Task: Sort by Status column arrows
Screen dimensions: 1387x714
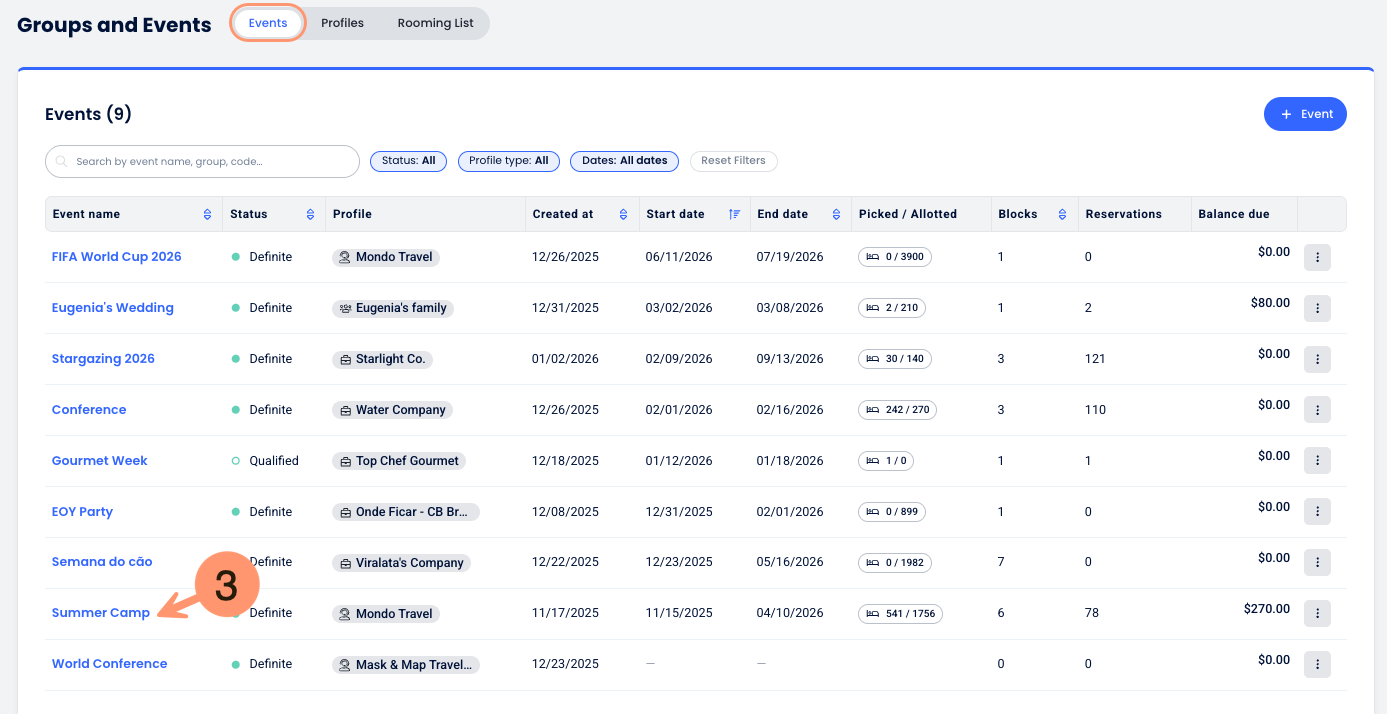Action: click(309, 214)
